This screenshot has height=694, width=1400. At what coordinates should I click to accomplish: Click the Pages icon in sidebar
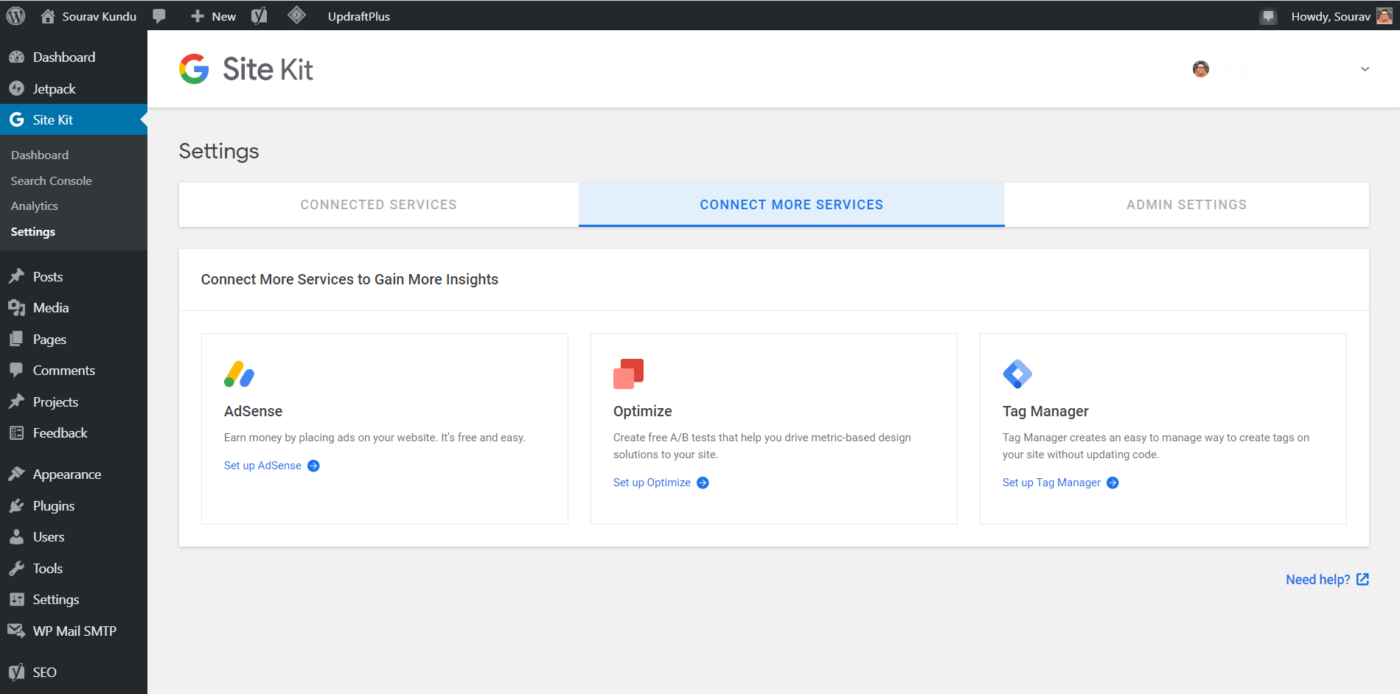click(16, 339)
